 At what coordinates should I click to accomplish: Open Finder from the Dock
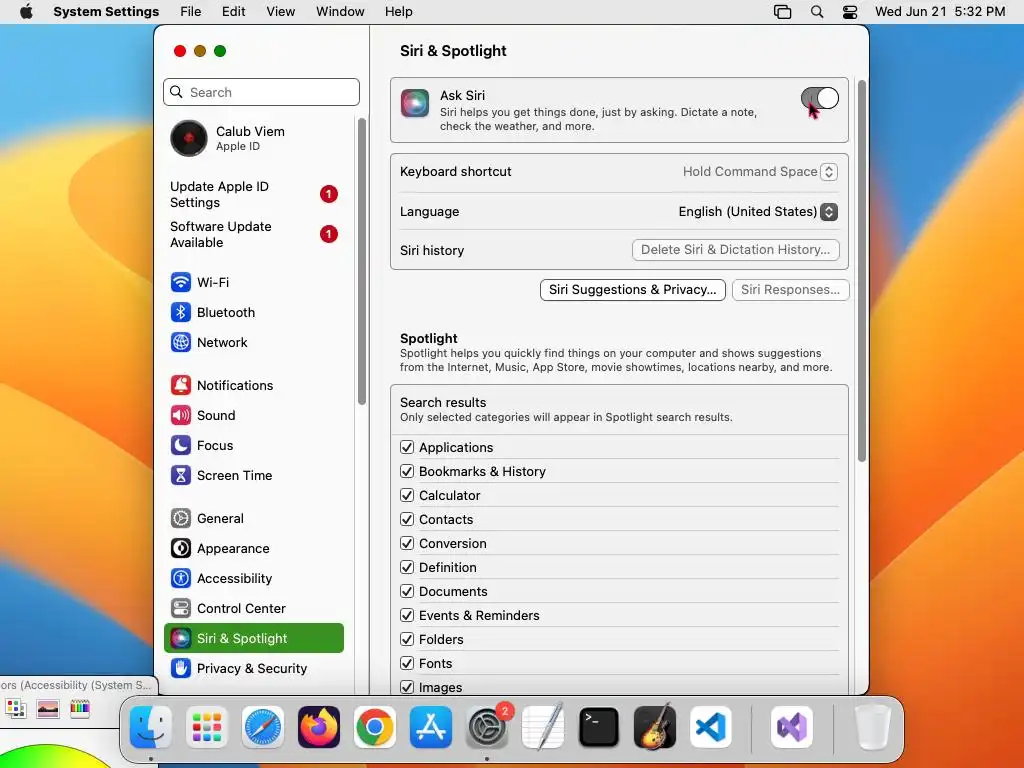[x=151, y=727]
